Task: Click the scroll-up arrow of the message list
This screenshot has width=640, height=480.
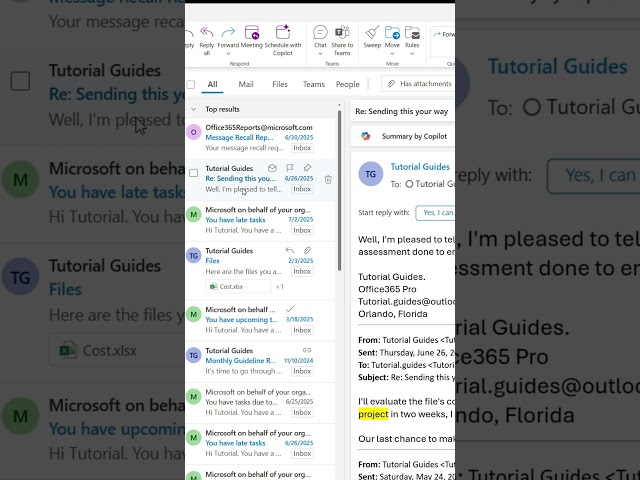Action: (339, 105)
